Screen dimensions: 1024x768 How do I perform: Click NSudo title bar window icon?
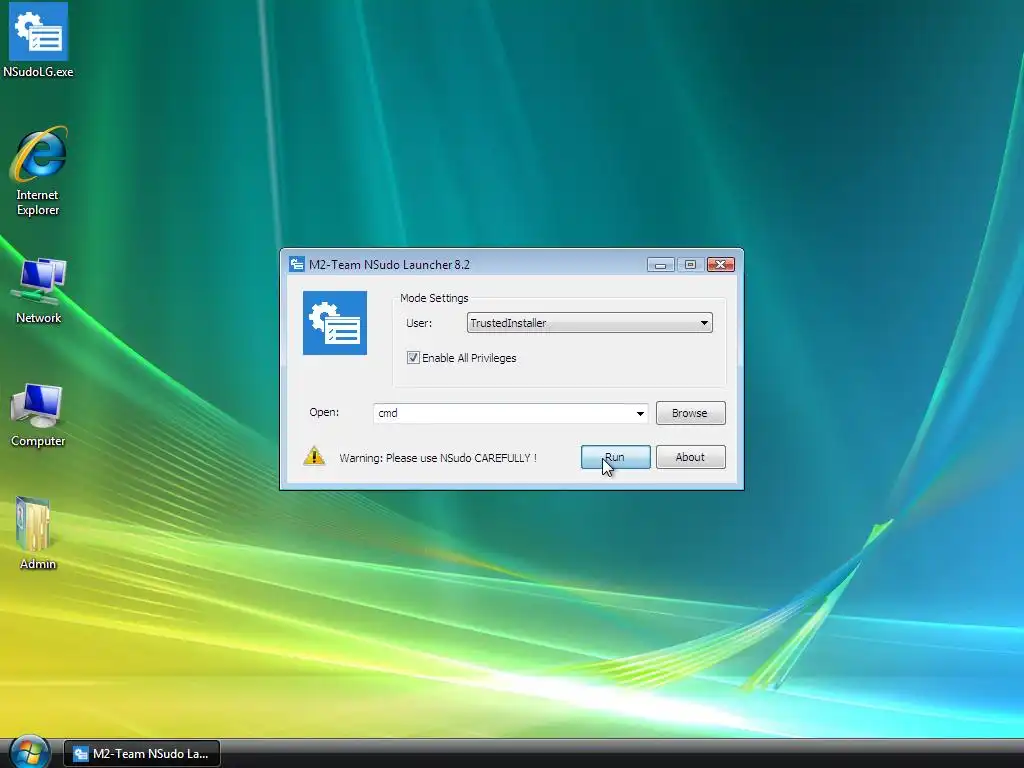(x=296, y=264)
